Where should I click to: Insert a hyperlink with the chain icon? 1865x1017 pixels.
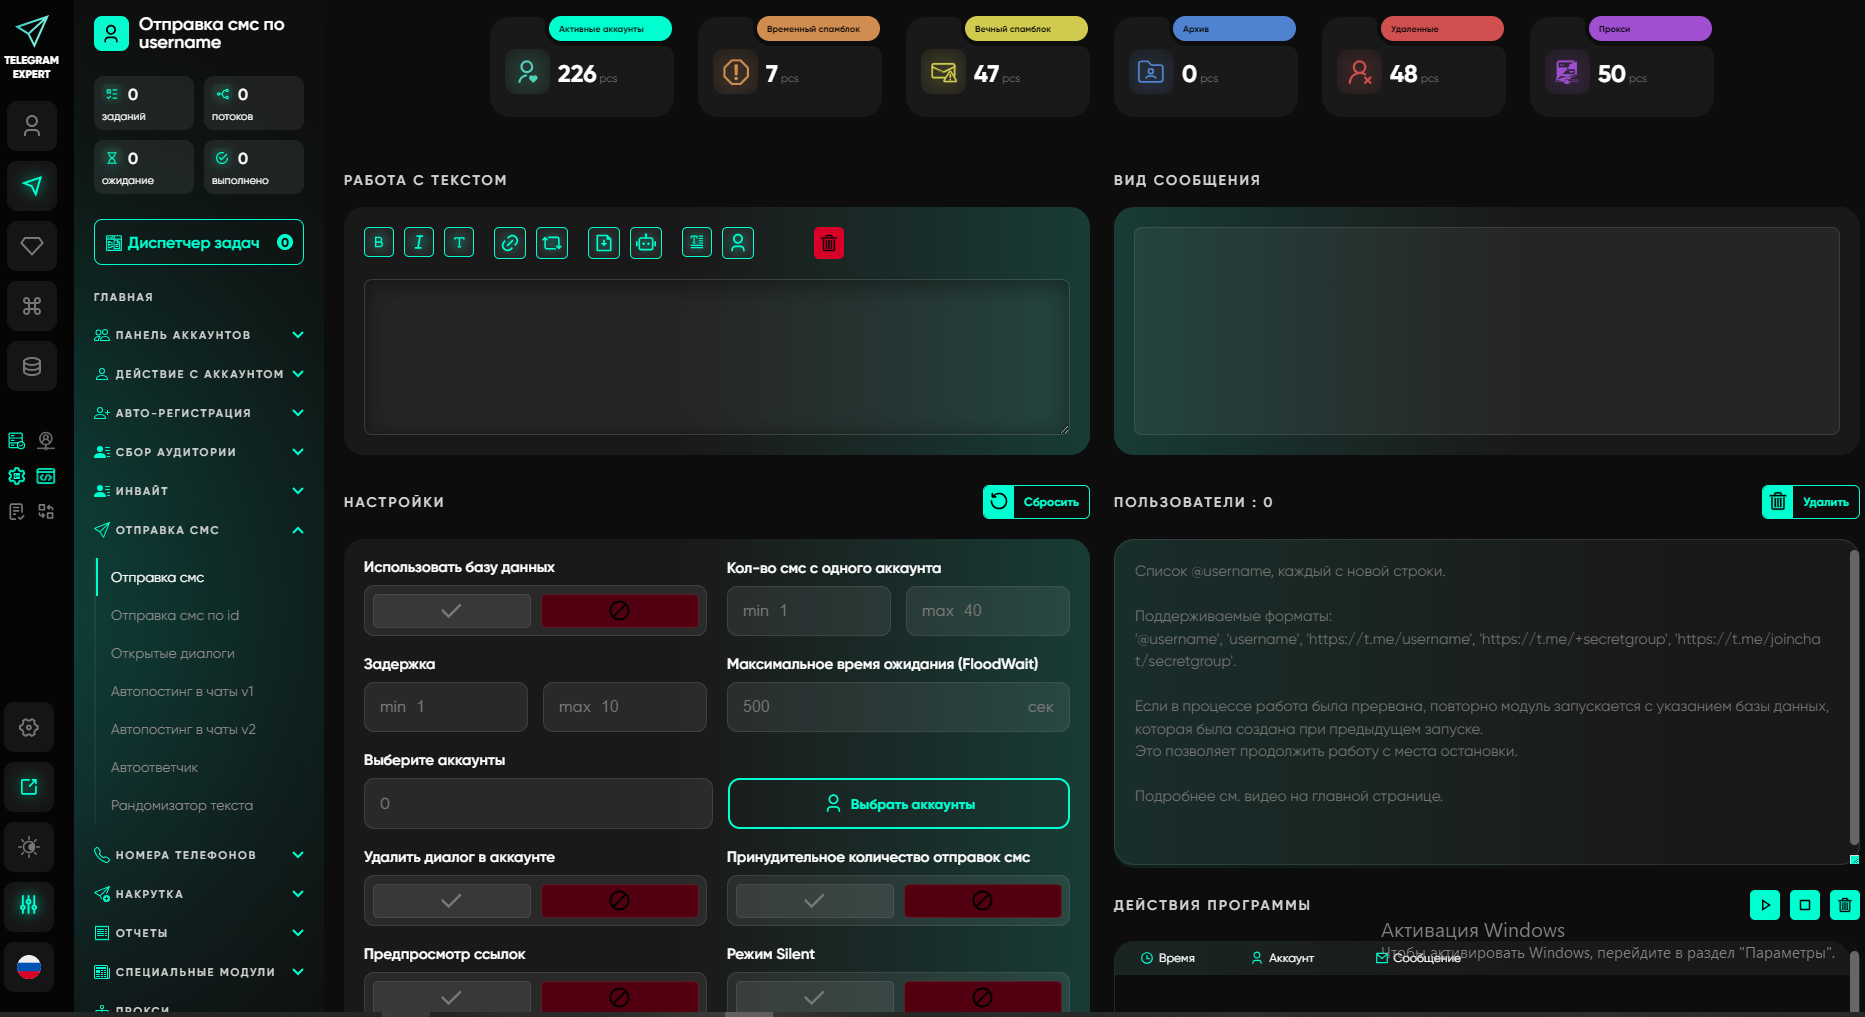coord(510,243)
